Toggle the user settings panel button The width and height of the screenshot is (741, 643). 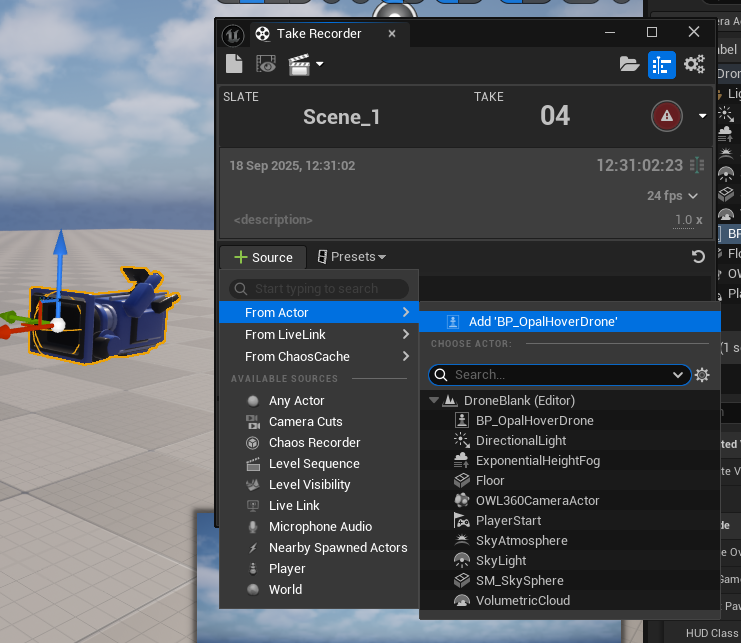661,65
